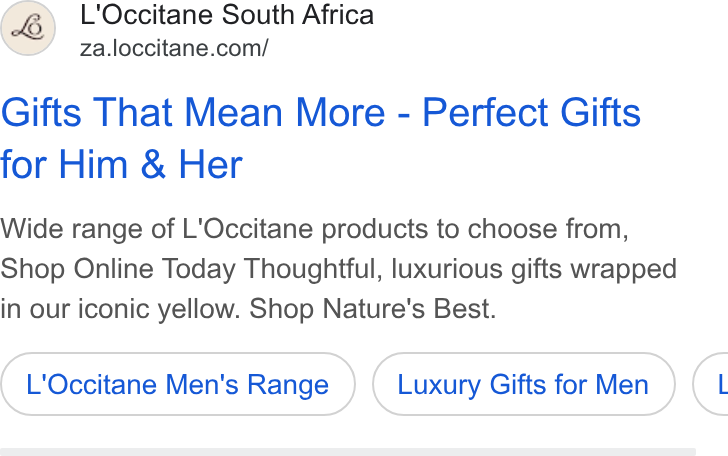Click the words 'Perfect Gifts' in headline
The height and width of the screenshot is (456, 728).
[531, 113]
